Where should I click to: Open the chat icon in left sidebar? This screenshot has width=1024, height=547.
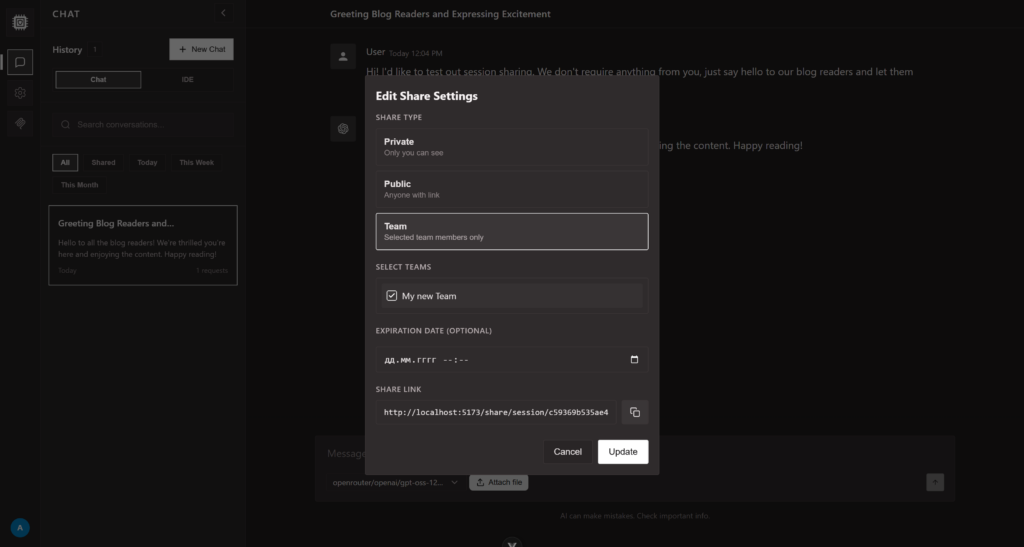[20, 62]
